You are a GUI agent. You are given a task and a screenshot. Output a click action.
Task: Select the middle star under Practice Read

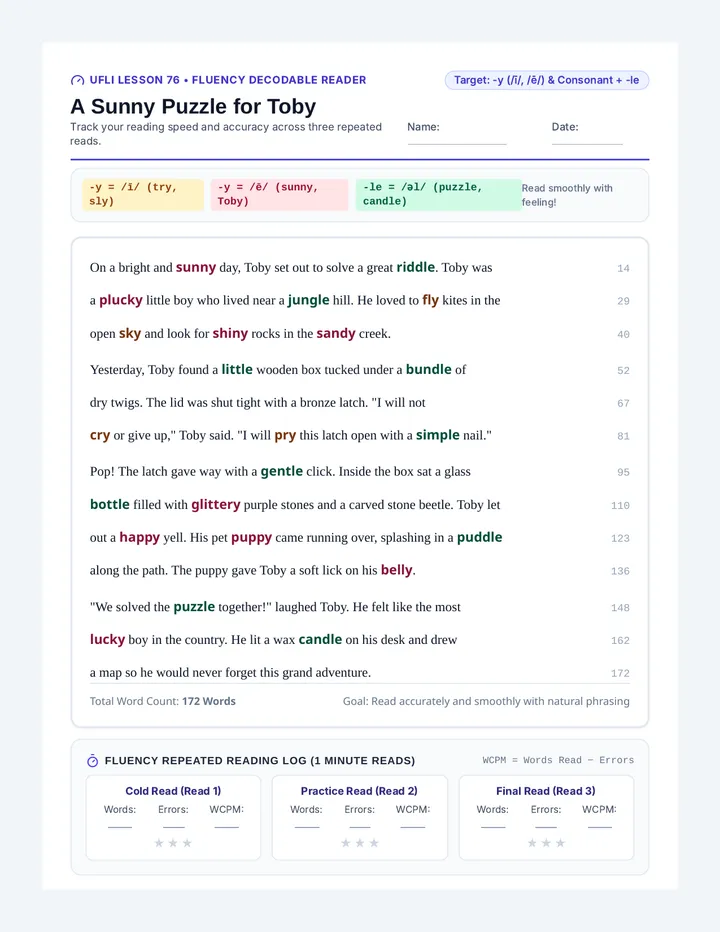360,843
